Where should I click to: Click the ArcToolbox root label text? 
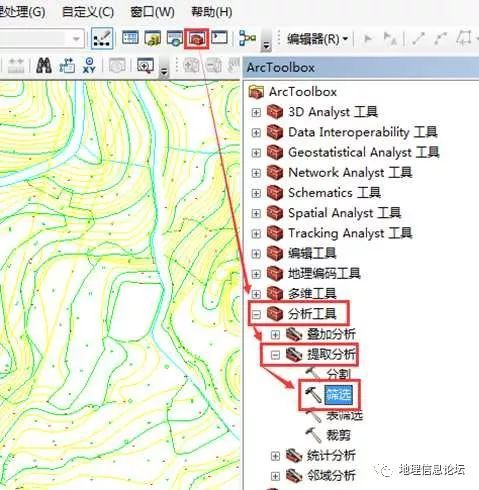(303, 92)
